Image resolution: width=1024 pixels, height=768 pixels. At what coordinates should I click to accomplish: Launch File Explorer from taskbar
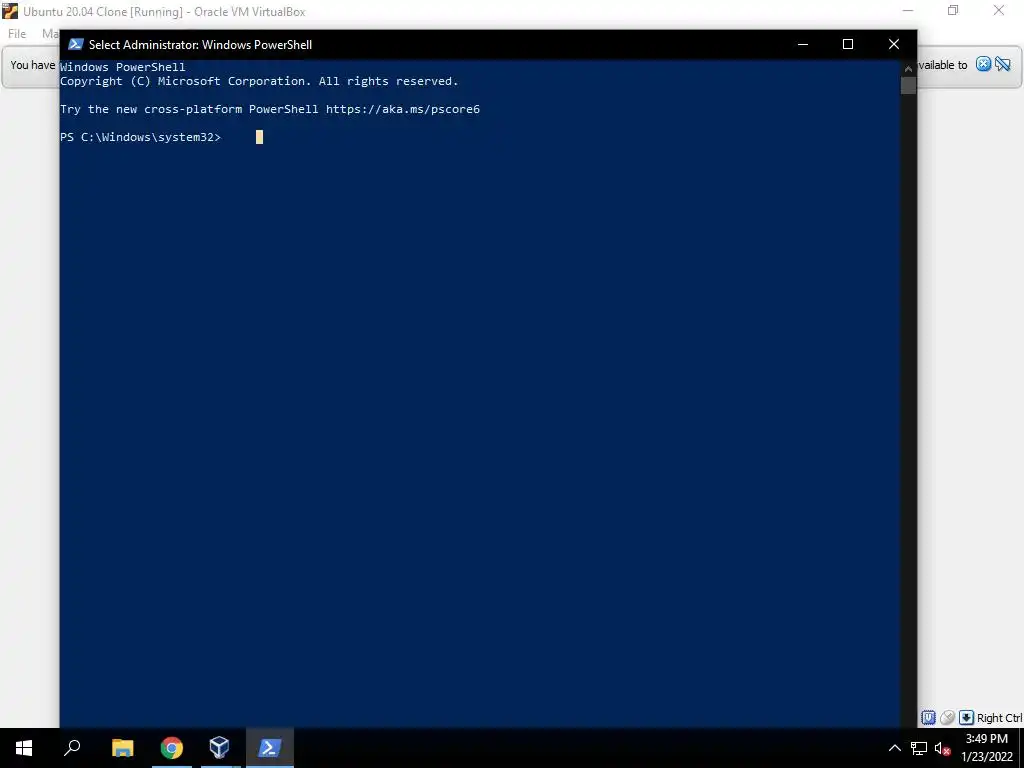122,748
